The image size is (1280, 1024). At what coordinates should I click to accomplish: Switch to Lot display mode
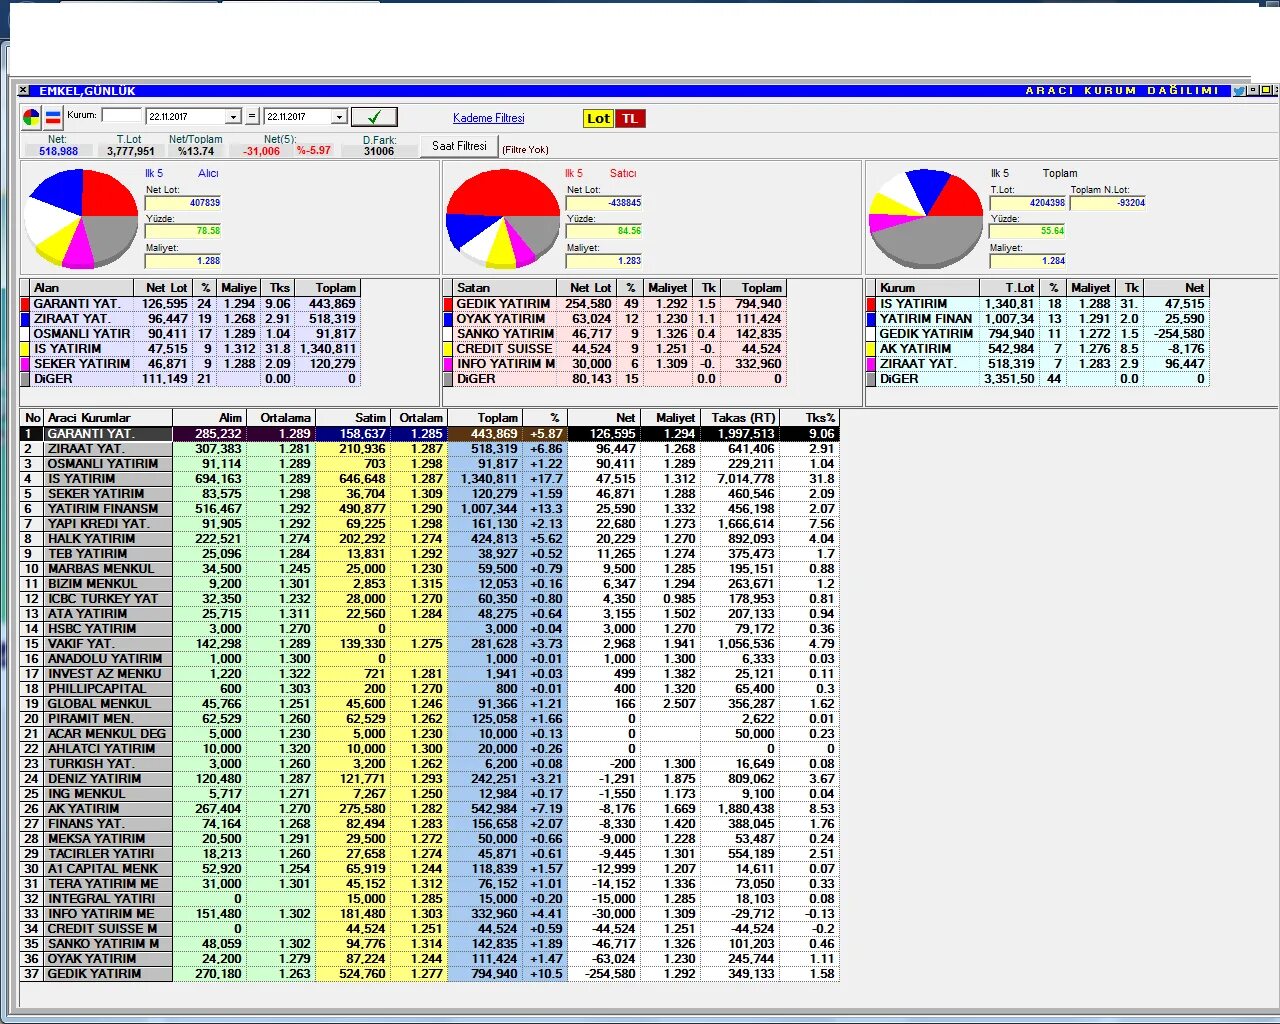click(x=598, y=118)
